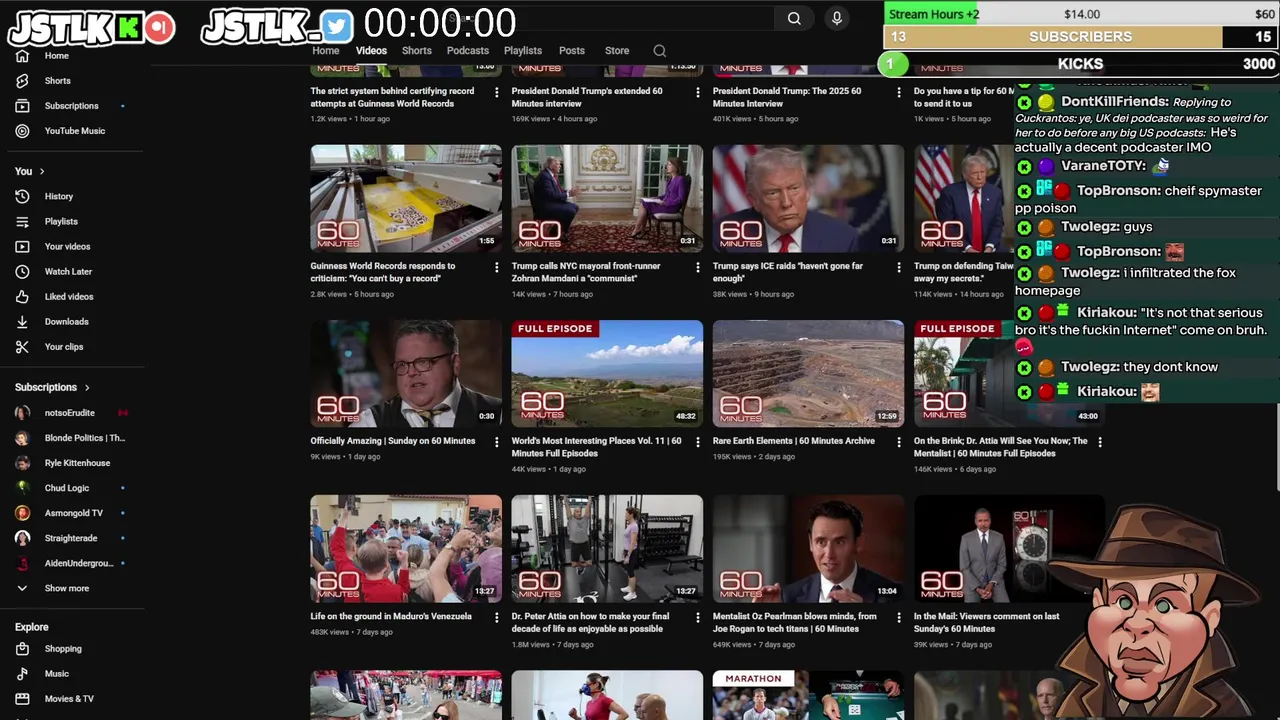Open options menu for Dr. Peter Attia video

(697, 618)
